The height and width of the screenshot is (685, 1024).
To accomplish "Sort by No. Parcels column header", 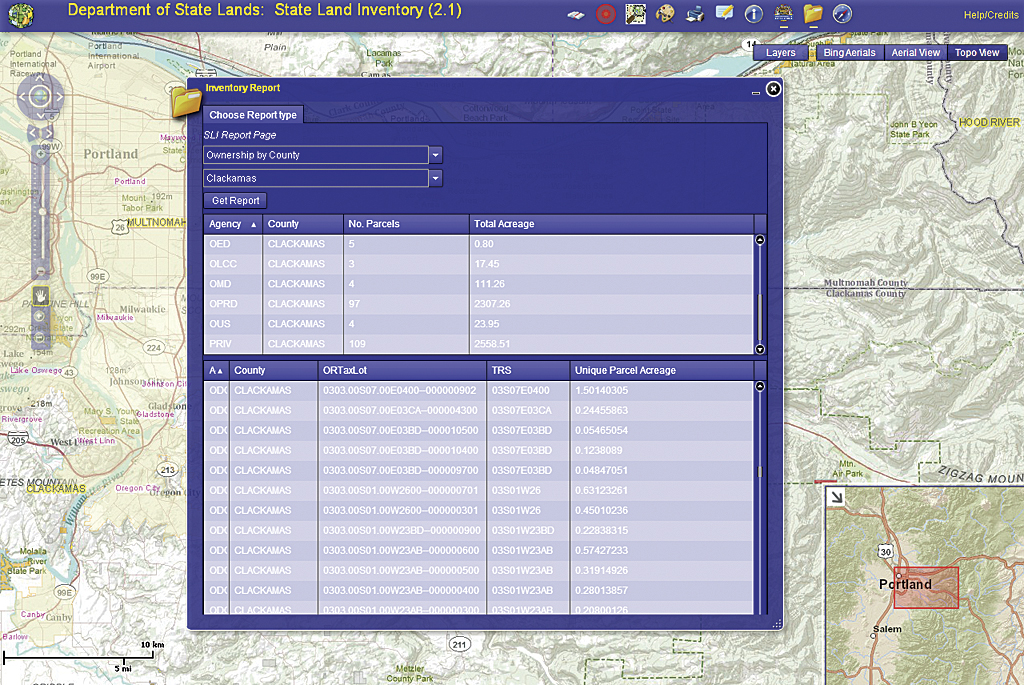I will (406, 224).
